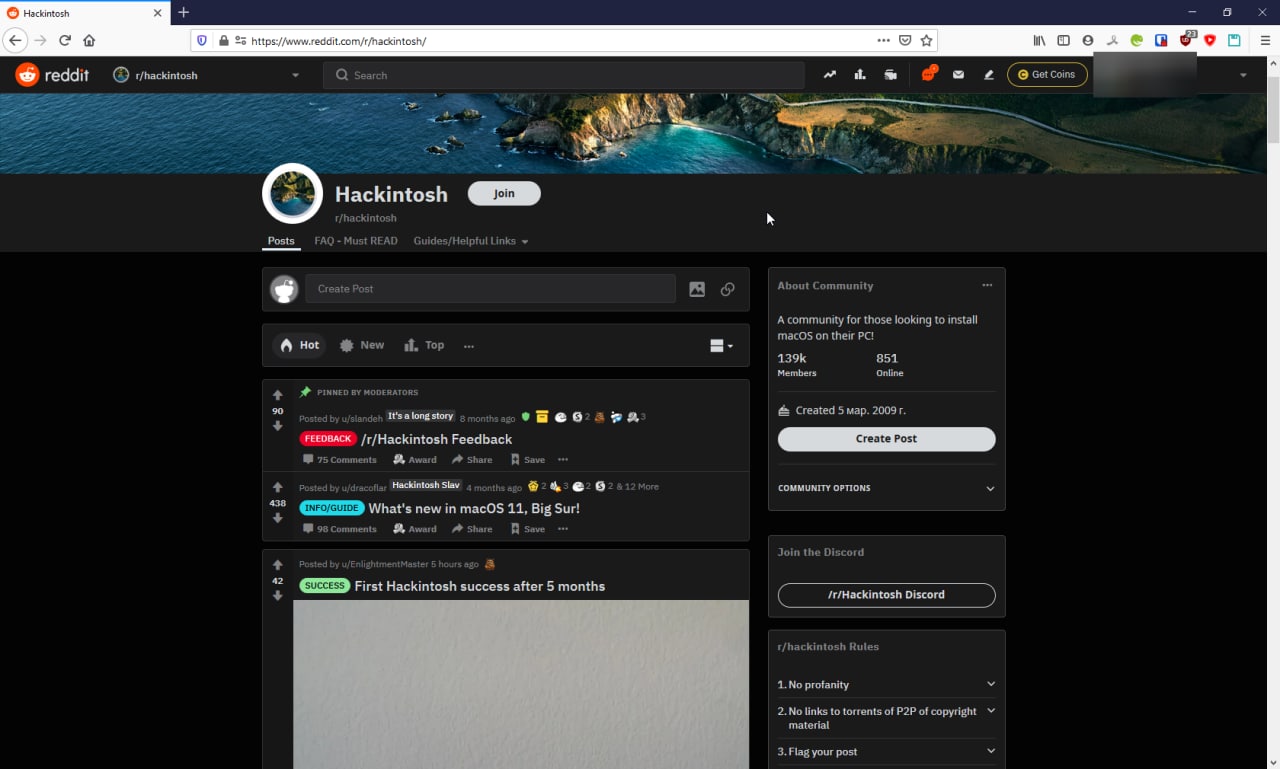Screen dimensions: 1280x769
Task: Open the Firefox account icon
Action: (x=1088, y=41)
